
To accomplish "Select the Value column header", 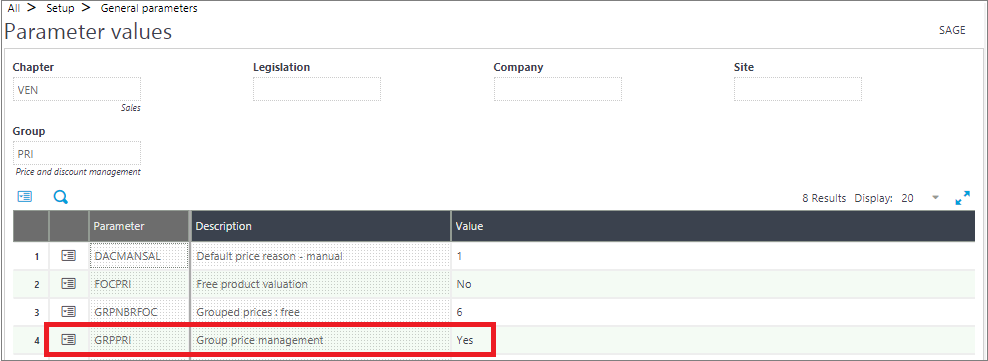I will point(713,226).
